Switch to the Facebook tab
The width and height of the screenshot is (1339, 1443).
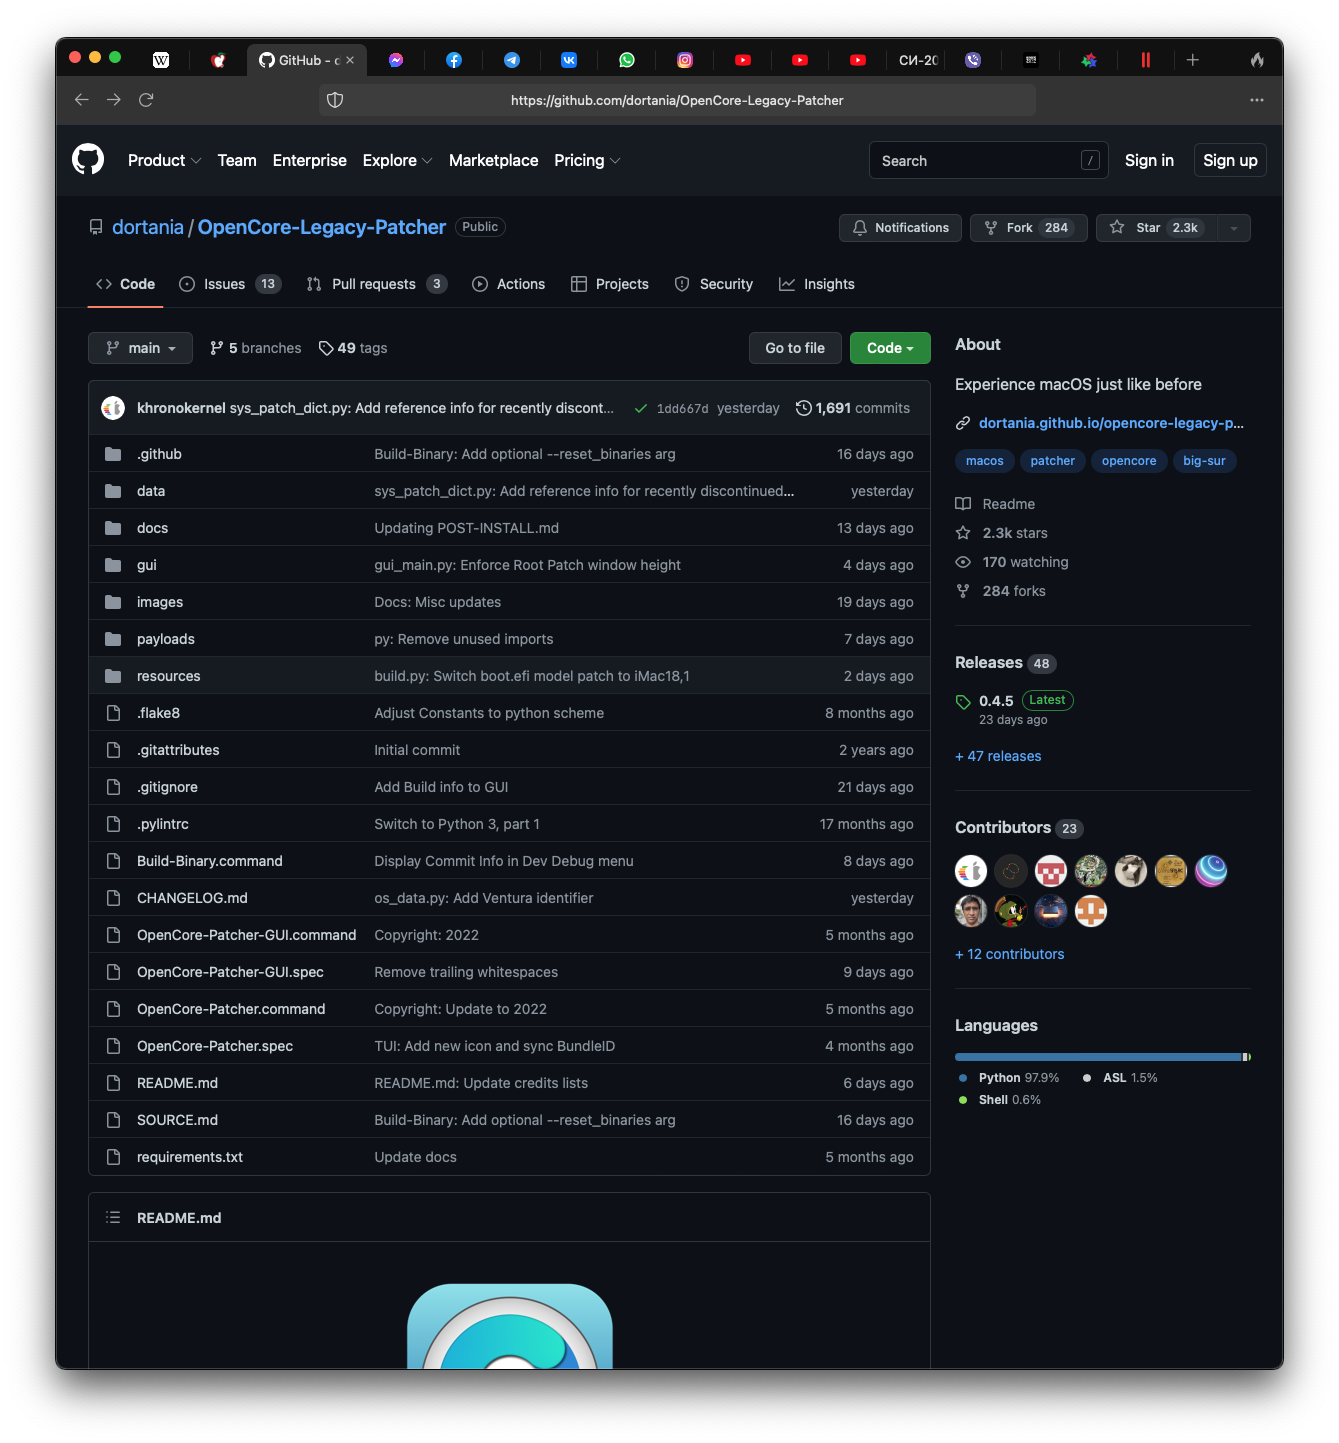pos(454,60)
